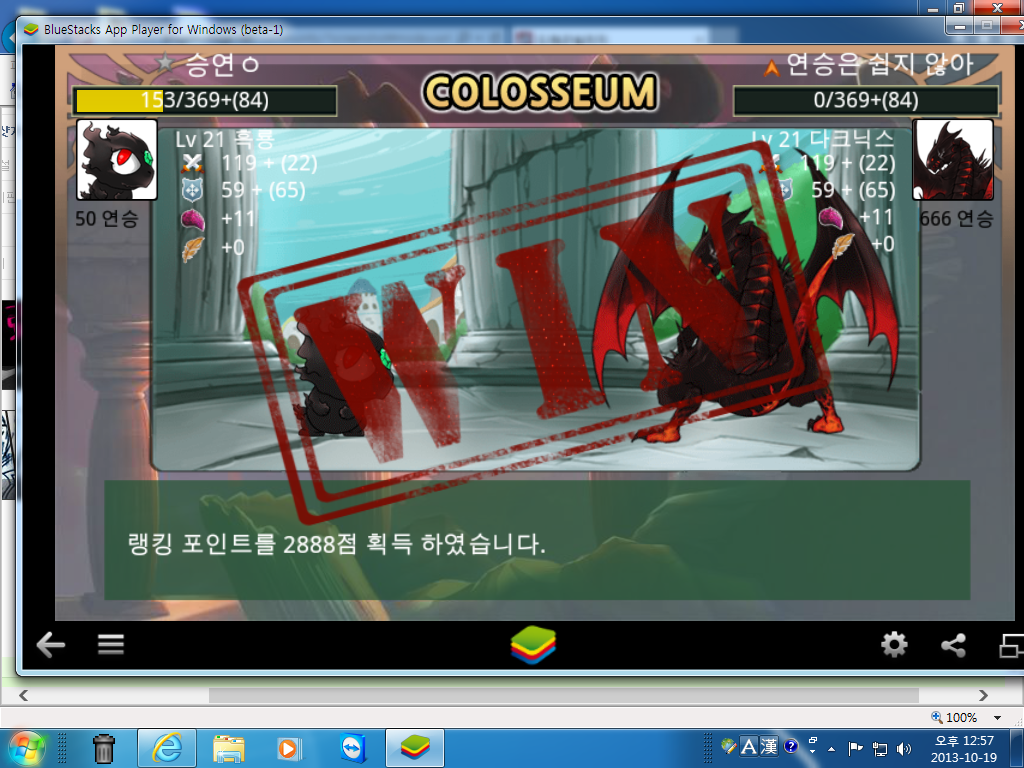
Task: Open TeamViewer from the taskbar
Action: click(353, 748)
